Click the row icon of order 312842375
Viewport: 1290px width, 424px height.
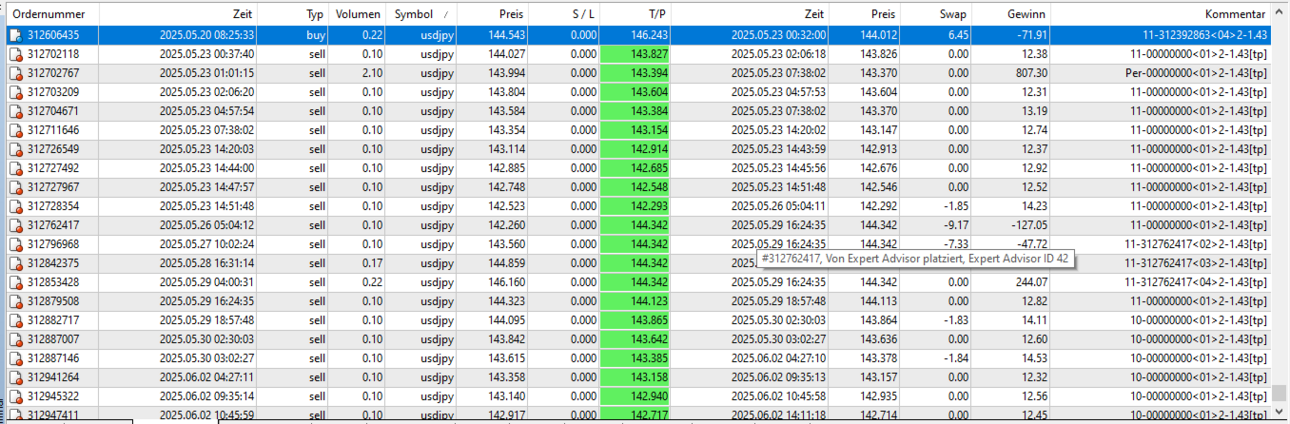(x=15, y=263)
